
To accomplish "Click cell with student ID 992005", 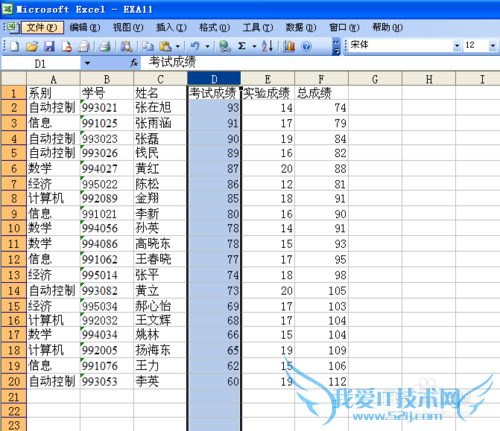I will pyautogui.click(x=107, y=350).
